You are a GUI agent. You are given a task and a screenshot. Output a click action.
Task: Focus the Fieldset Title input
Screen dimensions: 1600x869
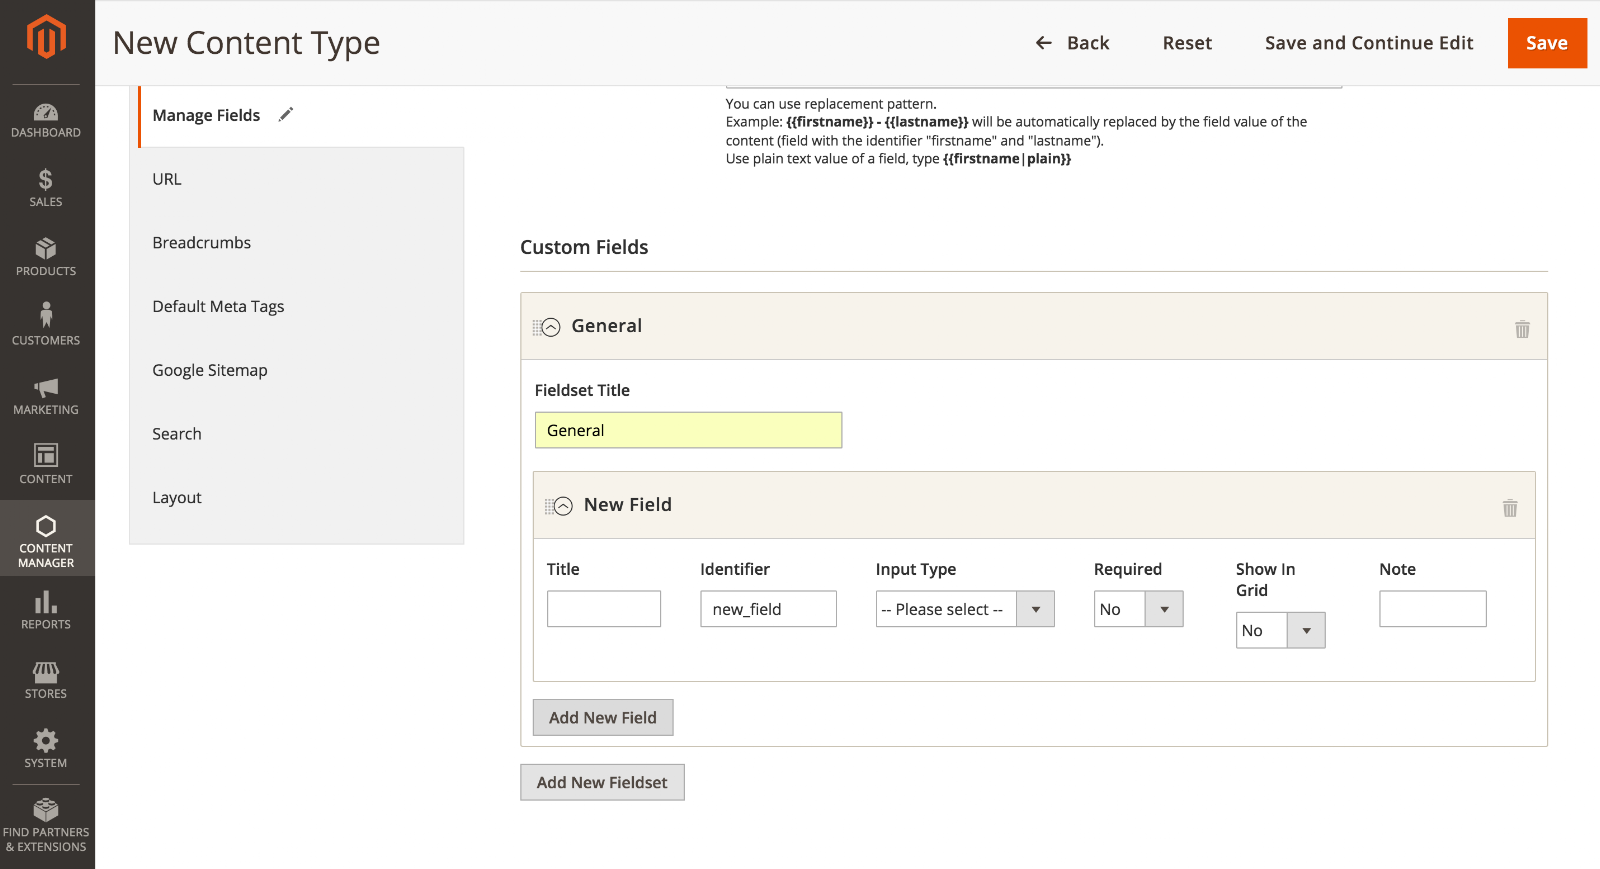(688, 430)
